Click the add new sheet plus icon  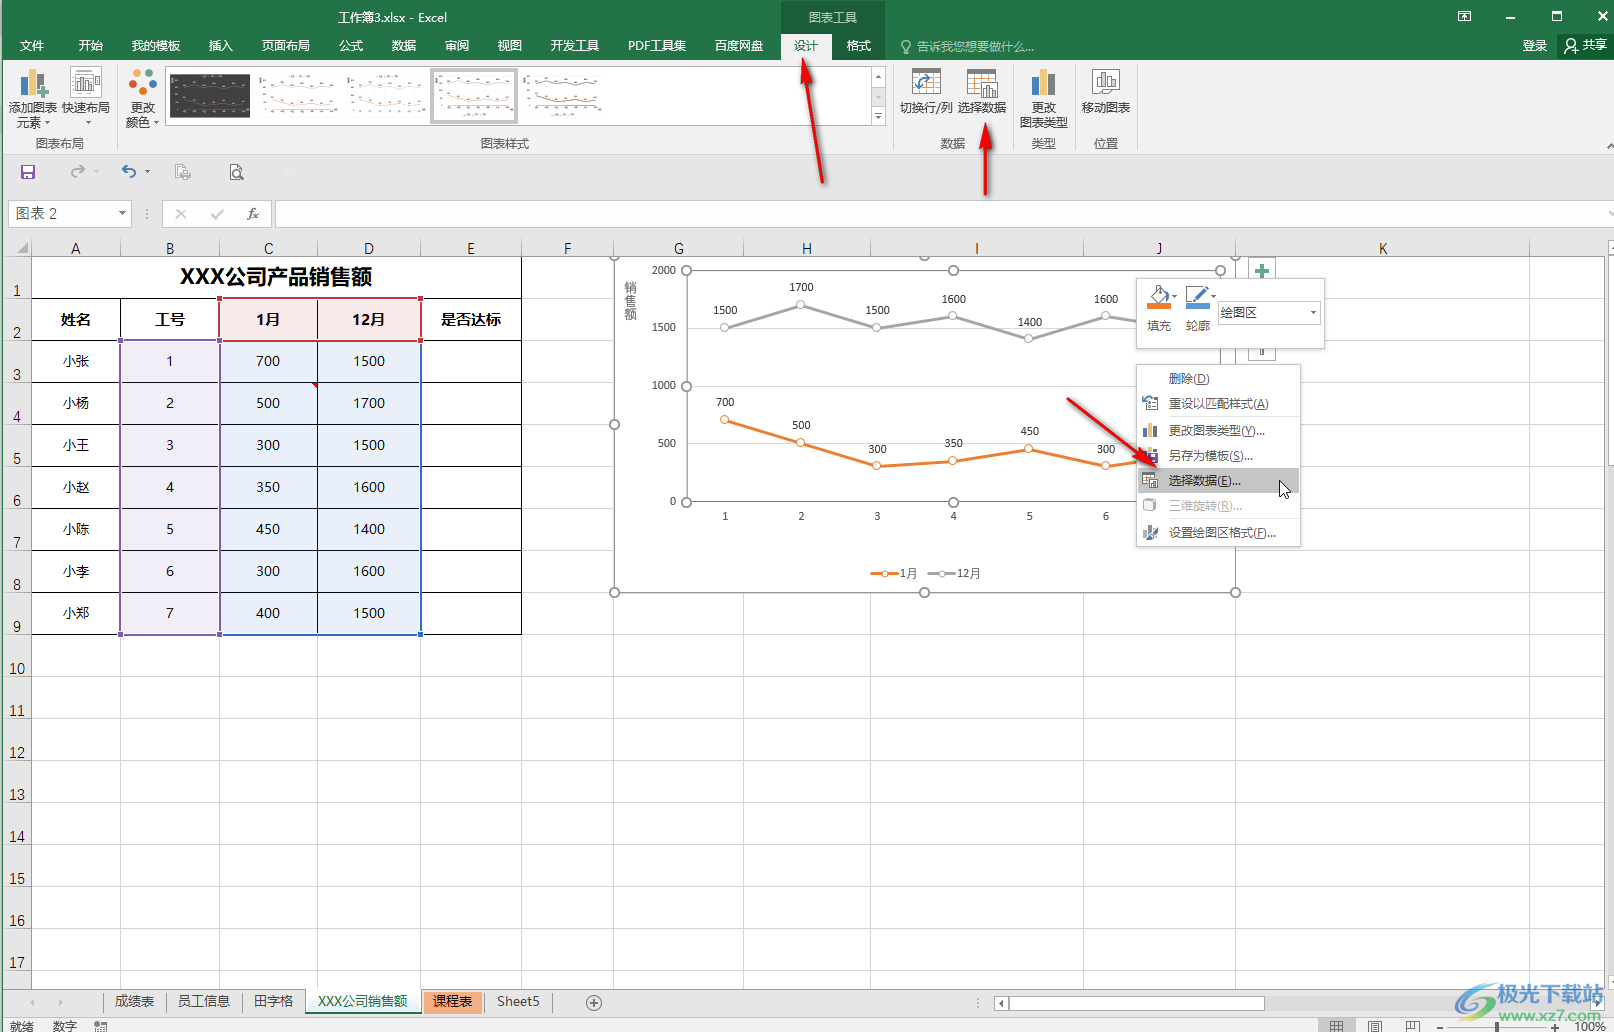click(594, 1002)
